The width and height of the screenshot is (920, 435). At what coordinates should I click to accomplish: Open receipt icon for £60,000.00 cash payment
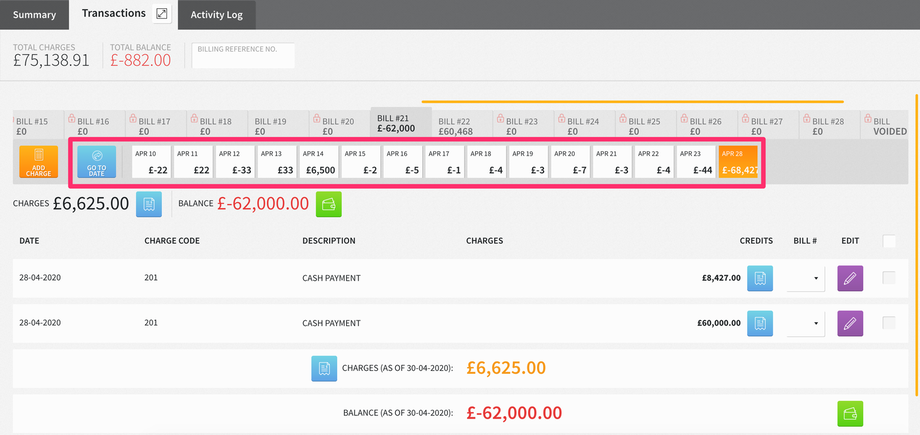coord(760,323)
